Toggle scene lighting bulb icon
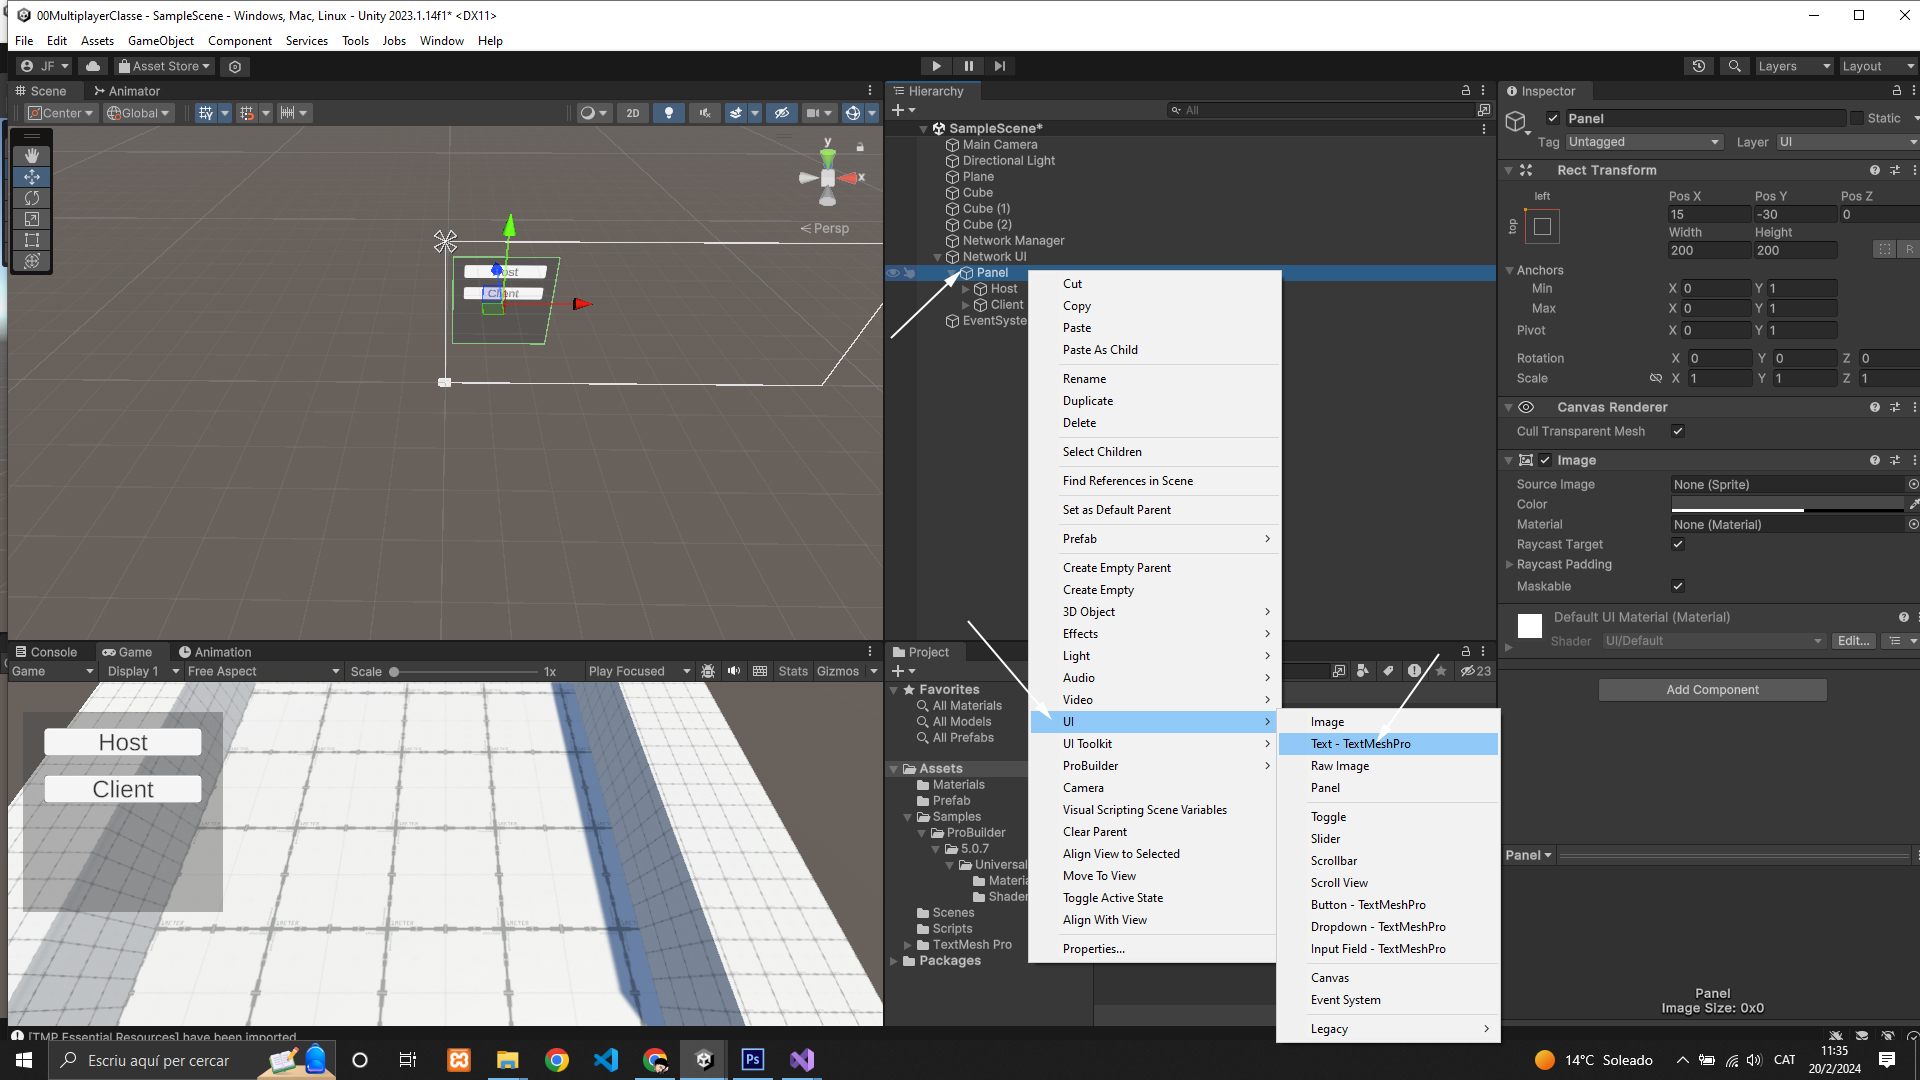This screenshot has height=1080, width=1920. point(669,113)
